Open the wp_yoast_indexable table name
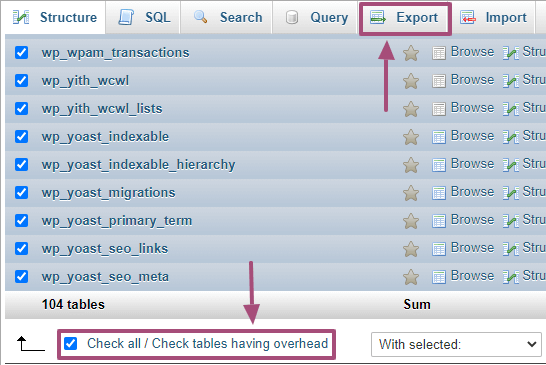546x365 pixels. click(x=105, y=137)
